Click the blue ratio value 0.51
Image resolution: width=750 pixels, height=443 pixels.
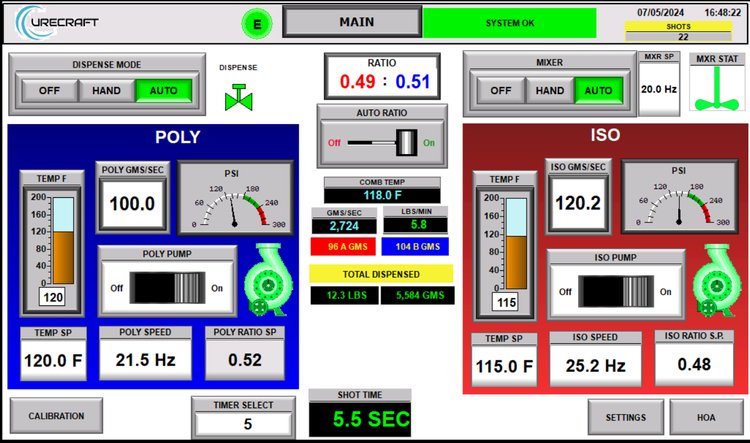[413, 81]
